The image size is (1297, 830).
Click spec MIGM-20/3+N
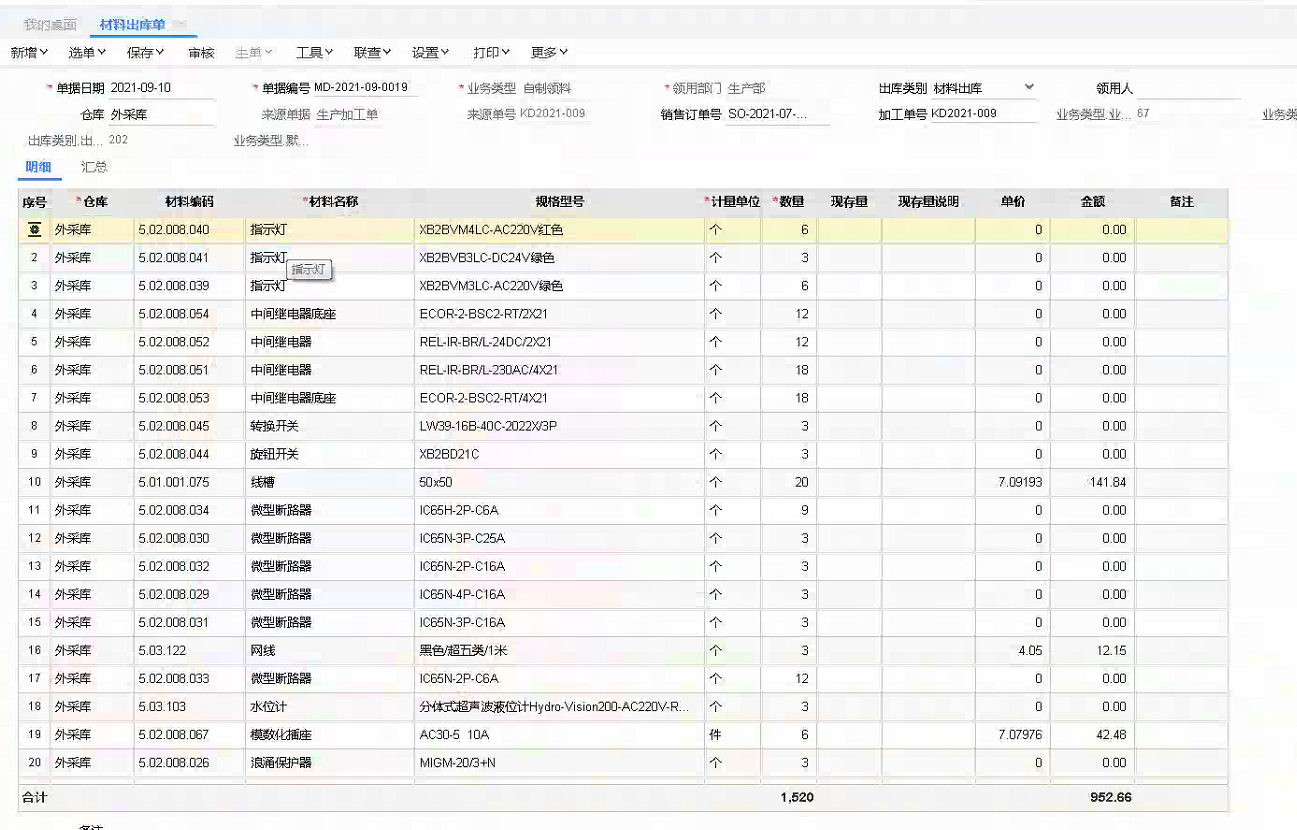pos(559,762)
